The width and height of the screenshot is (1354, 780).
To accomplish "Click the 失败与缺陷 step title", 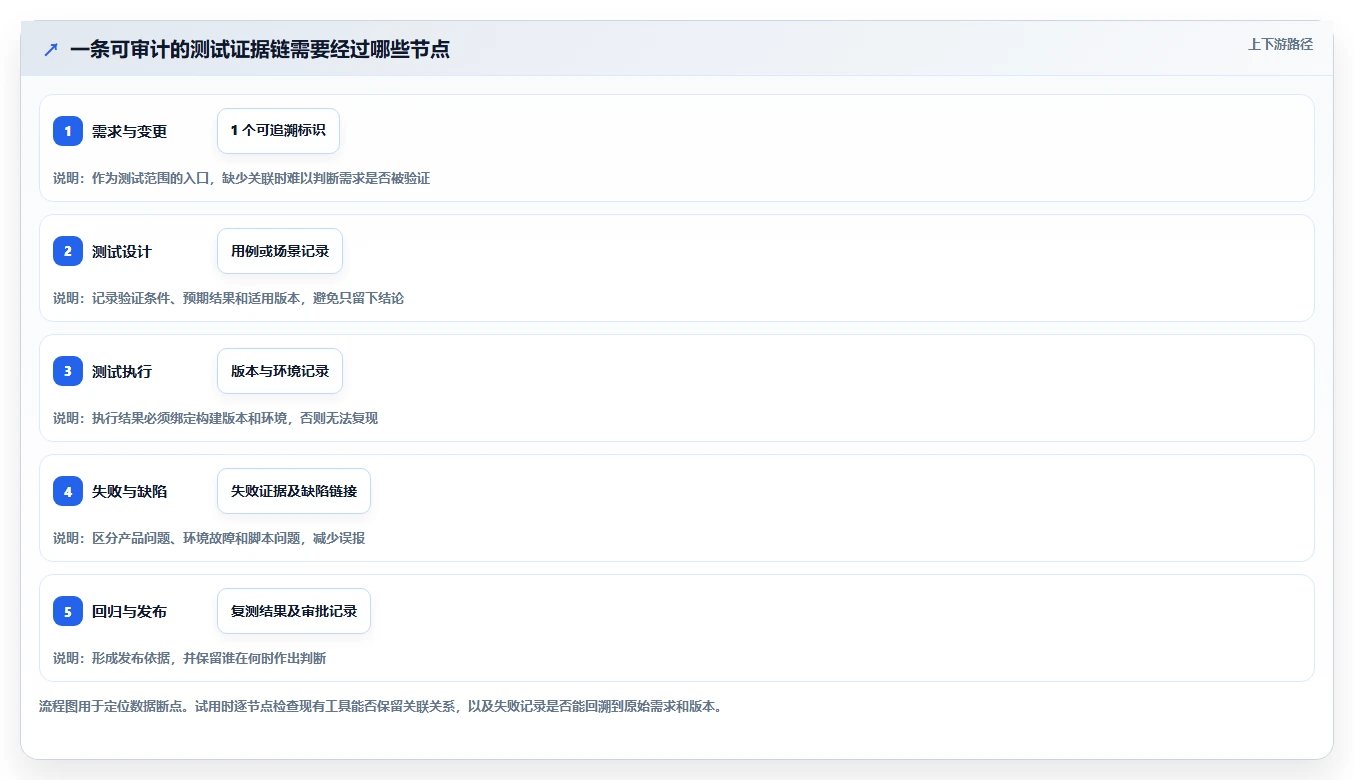I will click(129, 492).
